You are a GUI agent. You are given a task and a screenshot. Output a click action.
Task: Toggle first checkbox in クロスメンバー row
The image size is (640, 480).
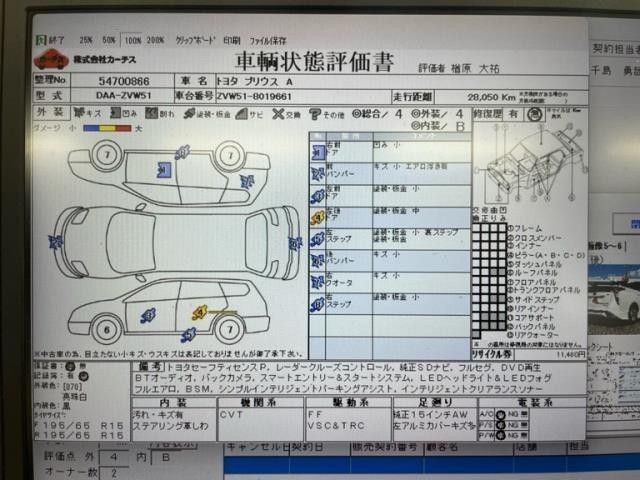476,237
